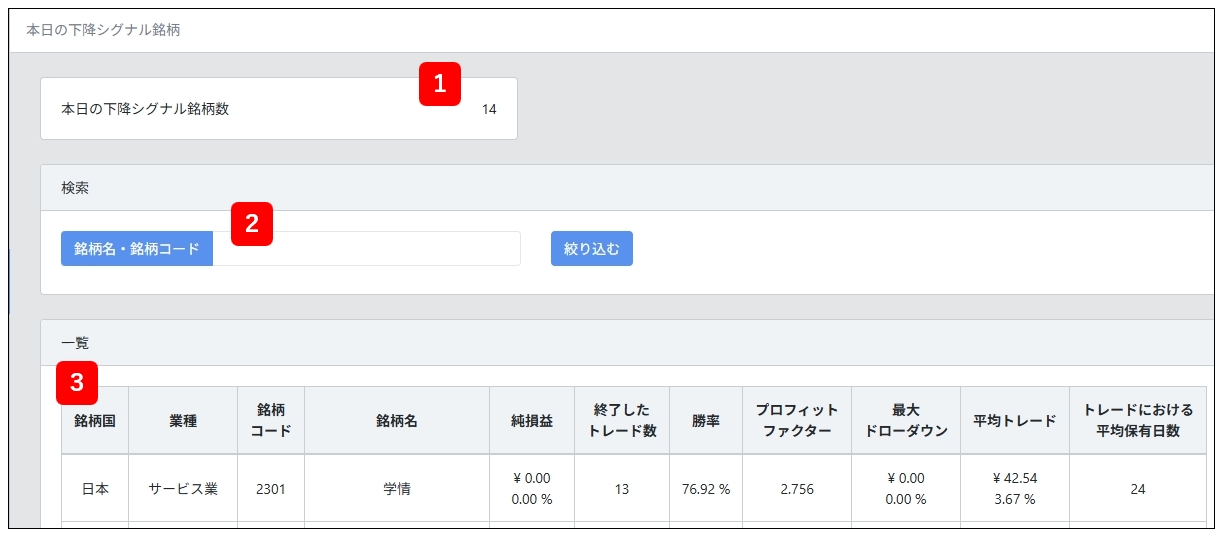Select the 平均トレード column header
Screen dimensions: 1223x536
[1014, 421]
